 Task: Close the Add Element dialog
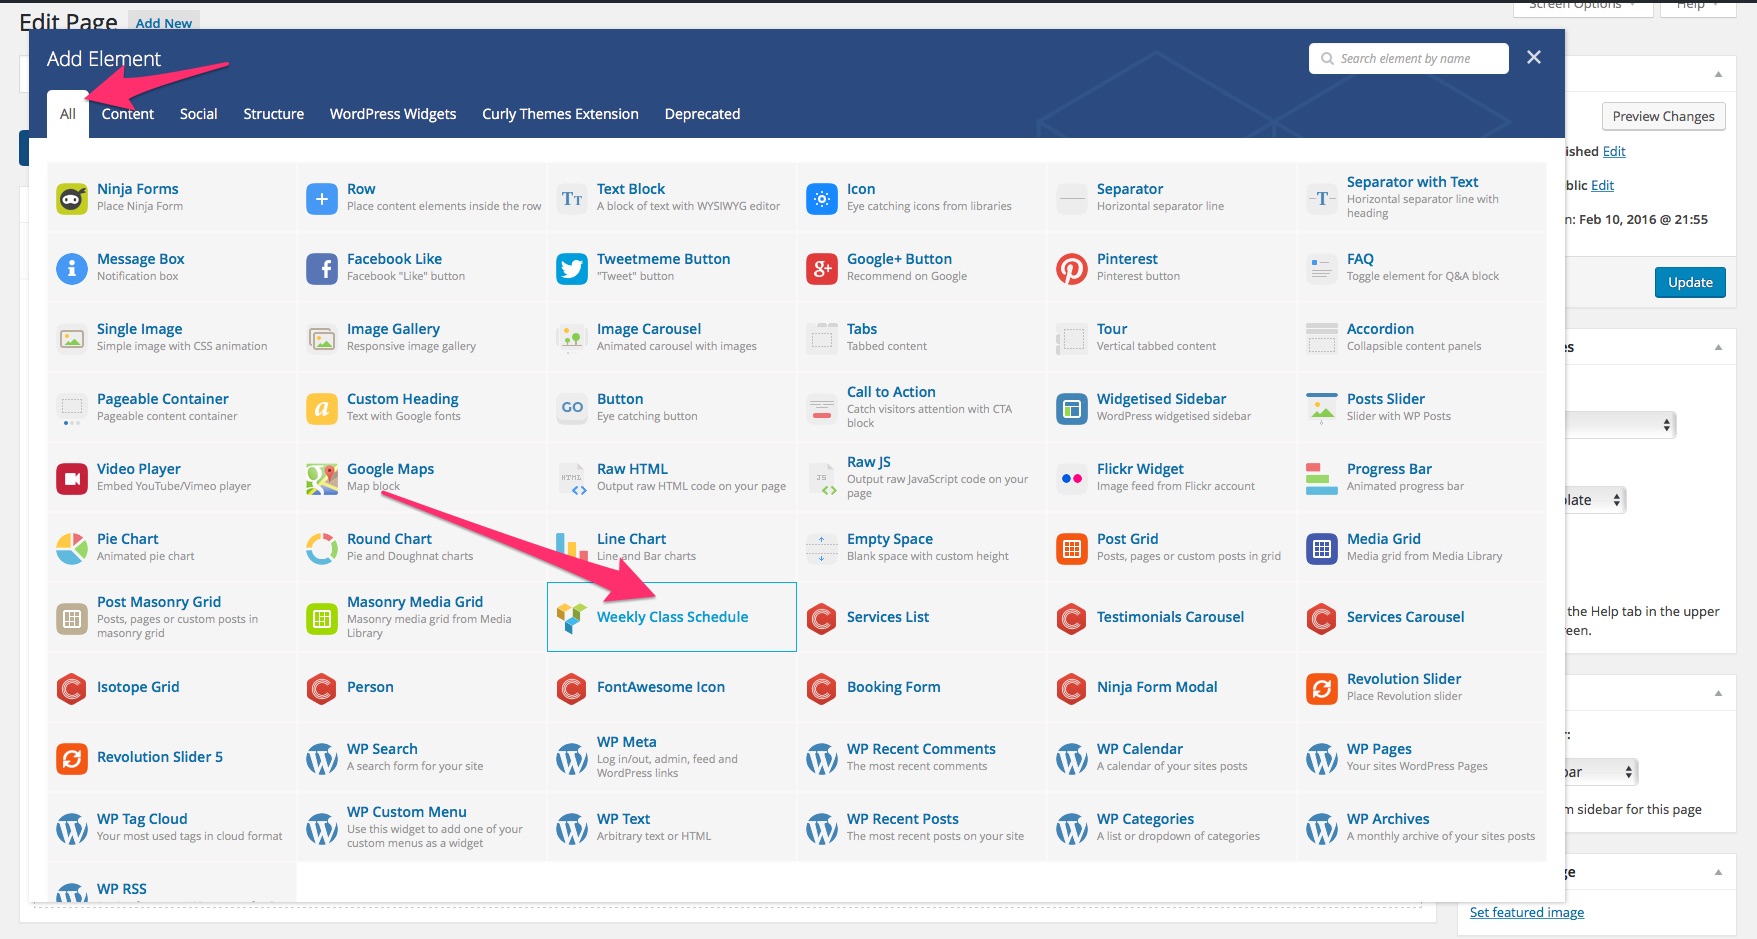[x=1534, y=57]
